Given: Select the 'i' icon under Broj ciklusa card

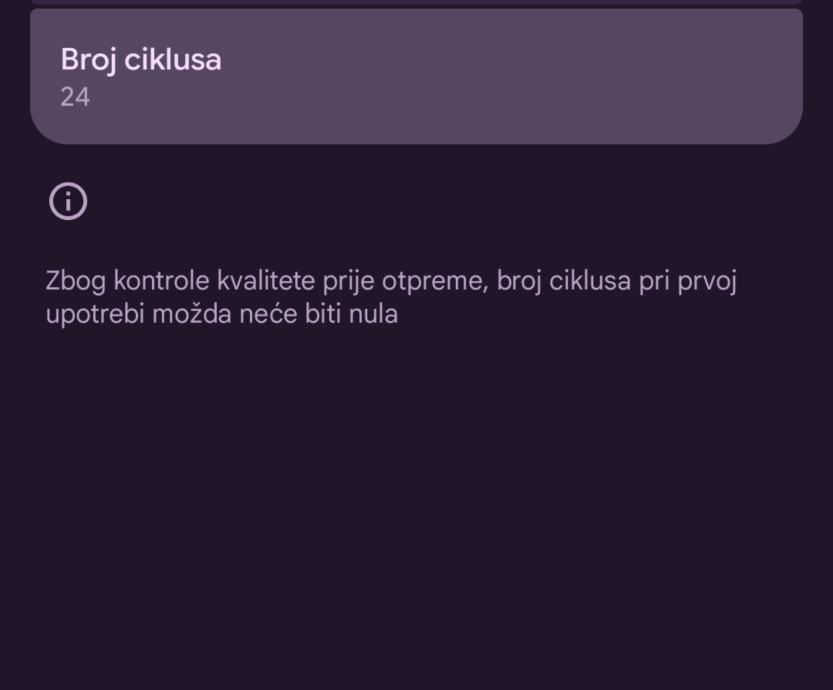Looking at the screenshot, I should click(68, 201).
